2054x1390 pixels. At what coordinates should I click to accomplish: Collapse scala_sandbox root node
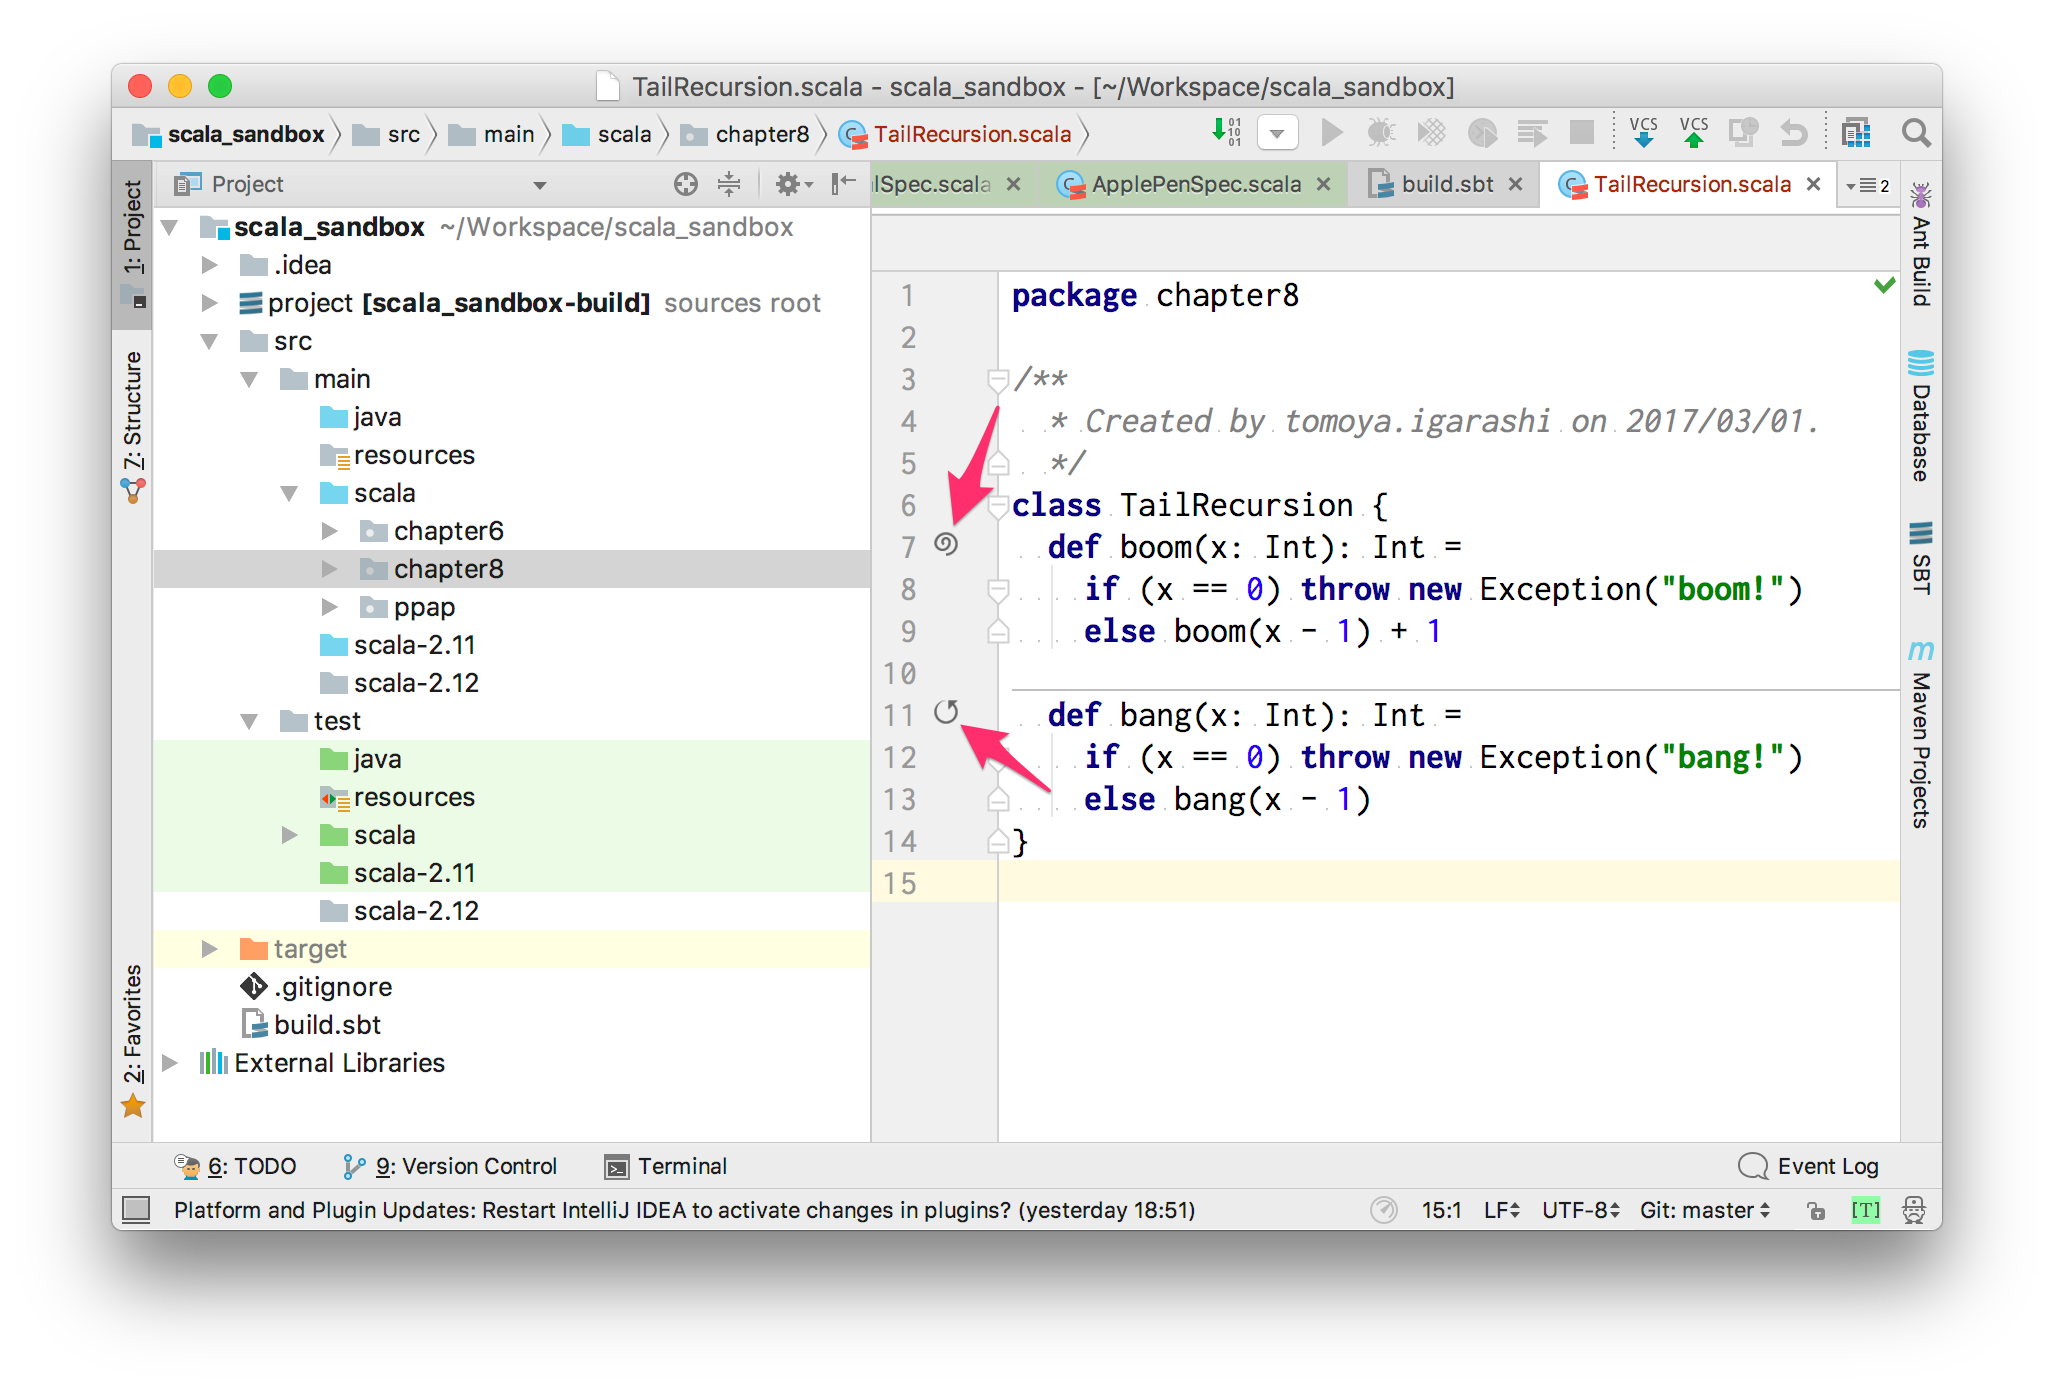170,228
